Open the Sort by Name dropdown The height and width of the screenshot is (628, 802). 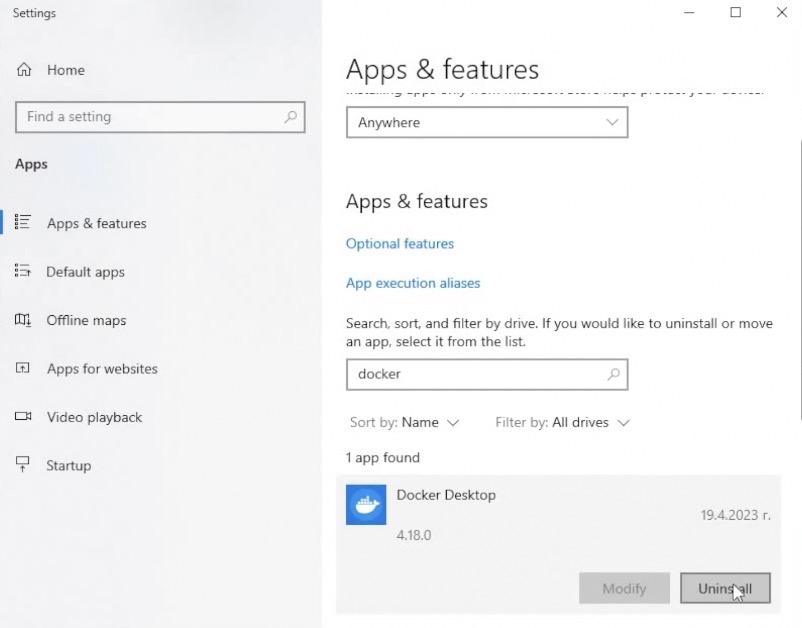click(404, 422)
